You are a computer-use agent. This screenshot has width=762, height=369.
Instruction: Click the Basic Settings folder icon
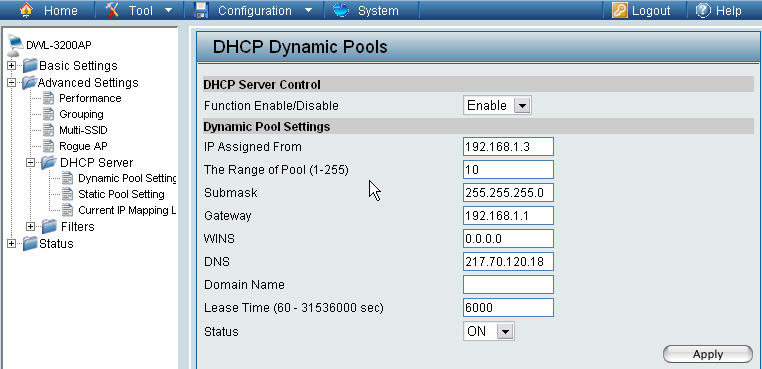tap(30, 65)
